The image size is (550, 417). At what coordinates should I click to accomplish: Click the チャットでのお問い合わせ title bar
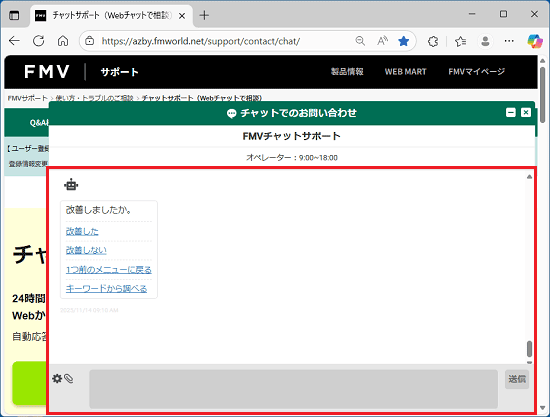(x=292, y=113)
